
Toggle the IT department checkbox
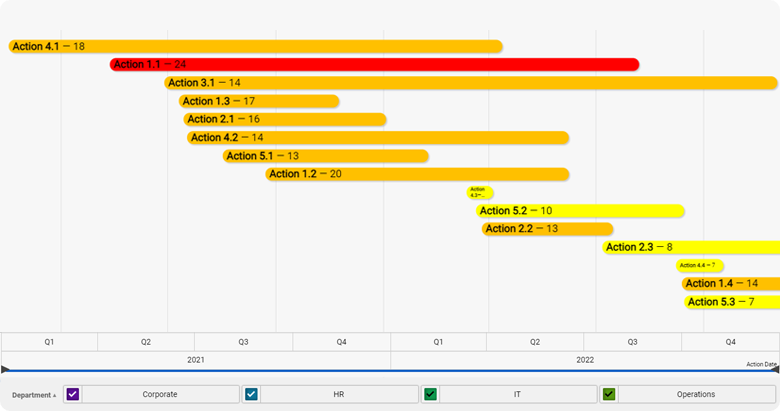click(430, 394)
